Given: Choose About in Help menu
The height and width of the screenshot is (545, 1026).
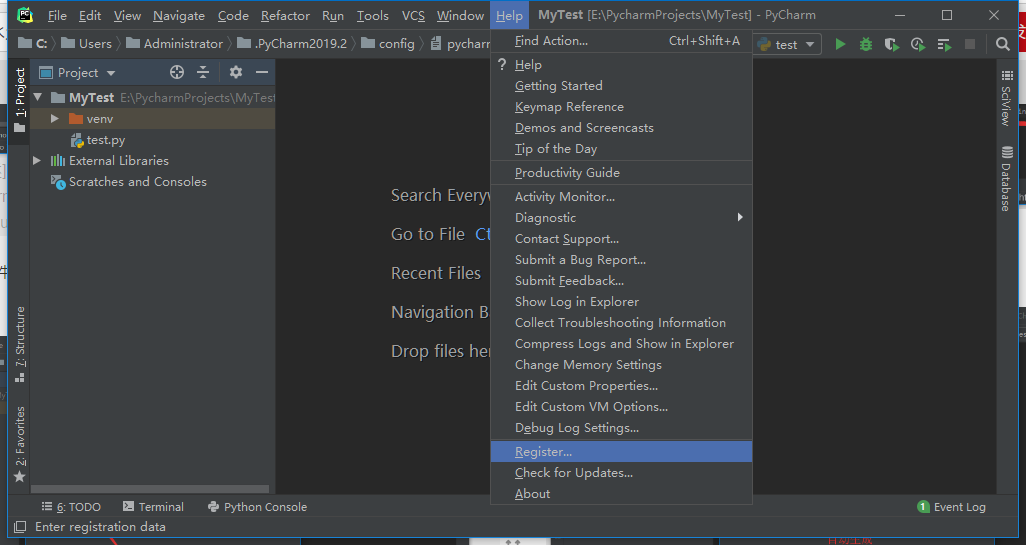Looking at the screenshot, I should (621, 493).
